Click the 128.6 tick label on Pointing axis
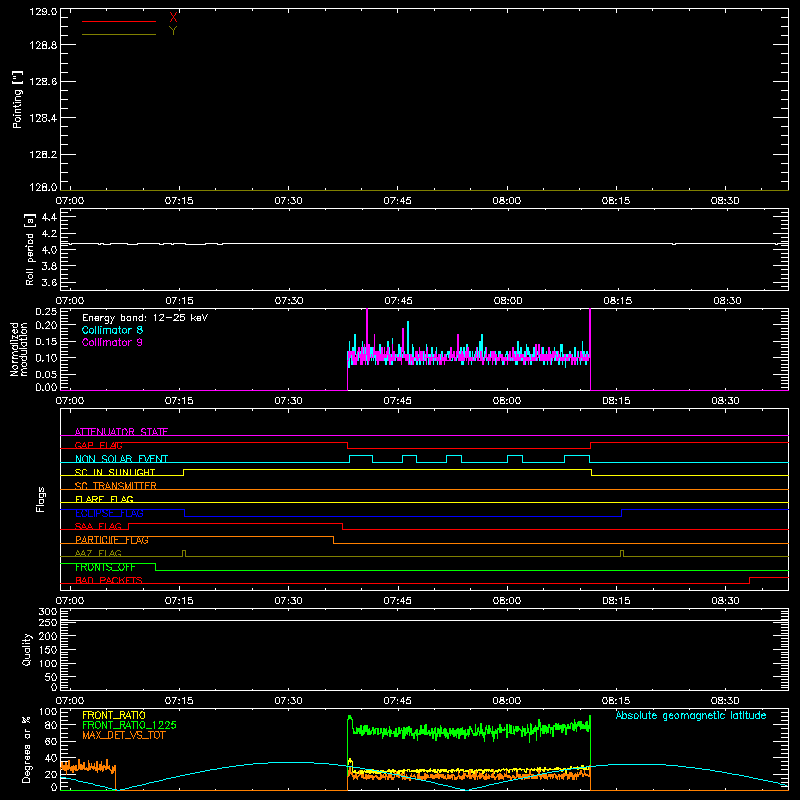Image resolution: width=800 pixels, height=800 pixels. coord(43,82)
